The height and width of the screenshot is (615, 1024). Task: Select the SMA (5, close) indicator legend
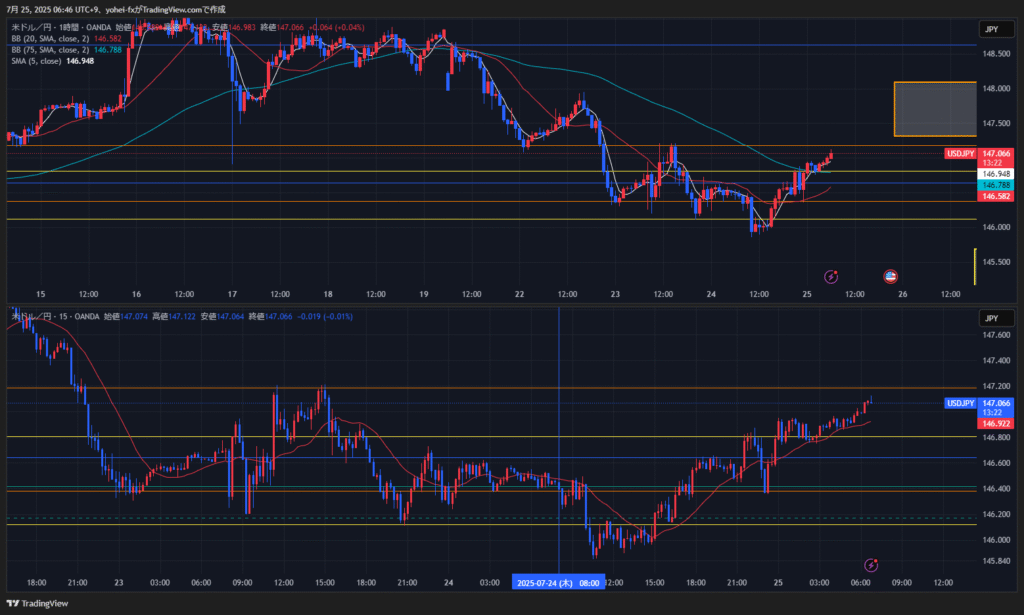point(38,60)
